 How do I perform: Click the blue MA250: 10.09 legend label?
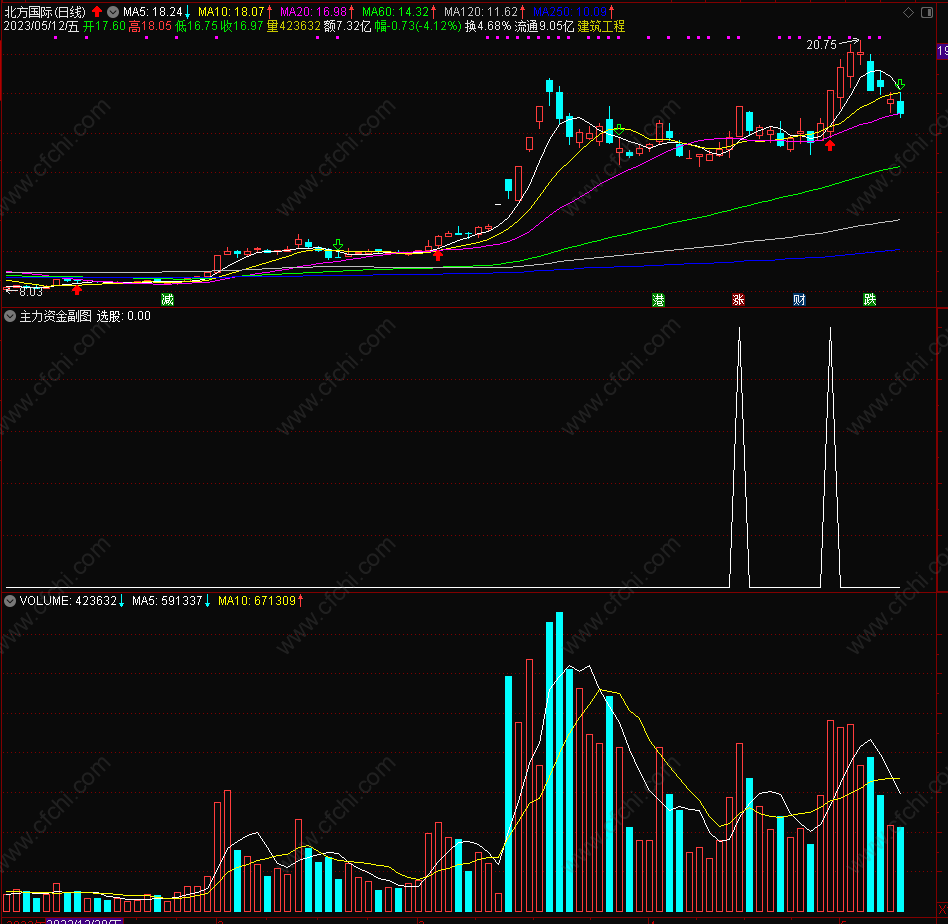[570, 11]
